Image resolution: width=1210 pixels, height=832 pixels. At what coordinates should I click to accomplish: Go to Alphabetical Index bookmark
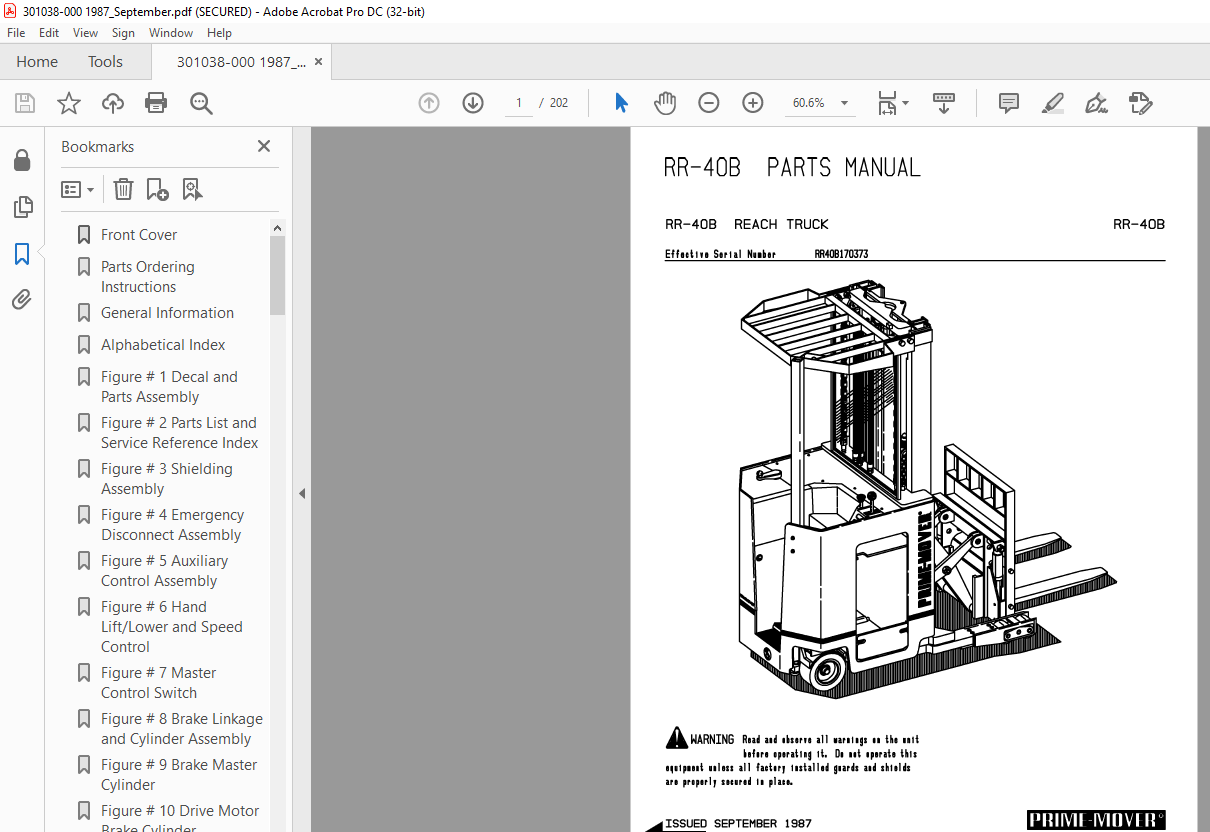tap(163, 345)
